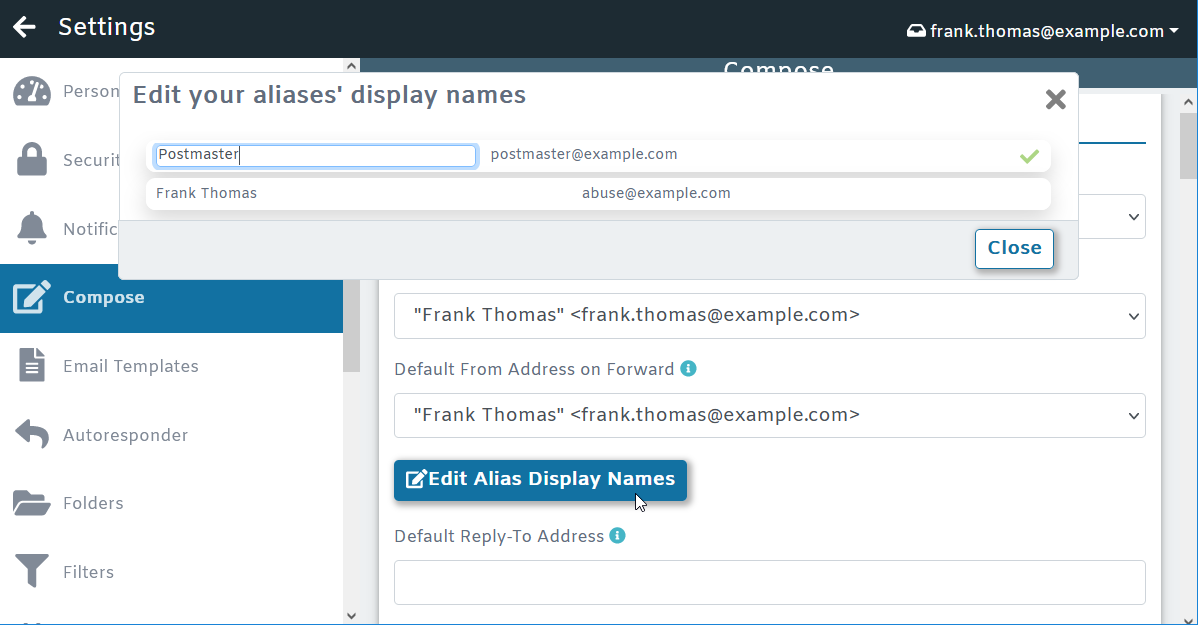Viewport: 1198px width, 625px height.
Task: Click the Autoresponder reply arrow icon
Action: tap(32, 435)
